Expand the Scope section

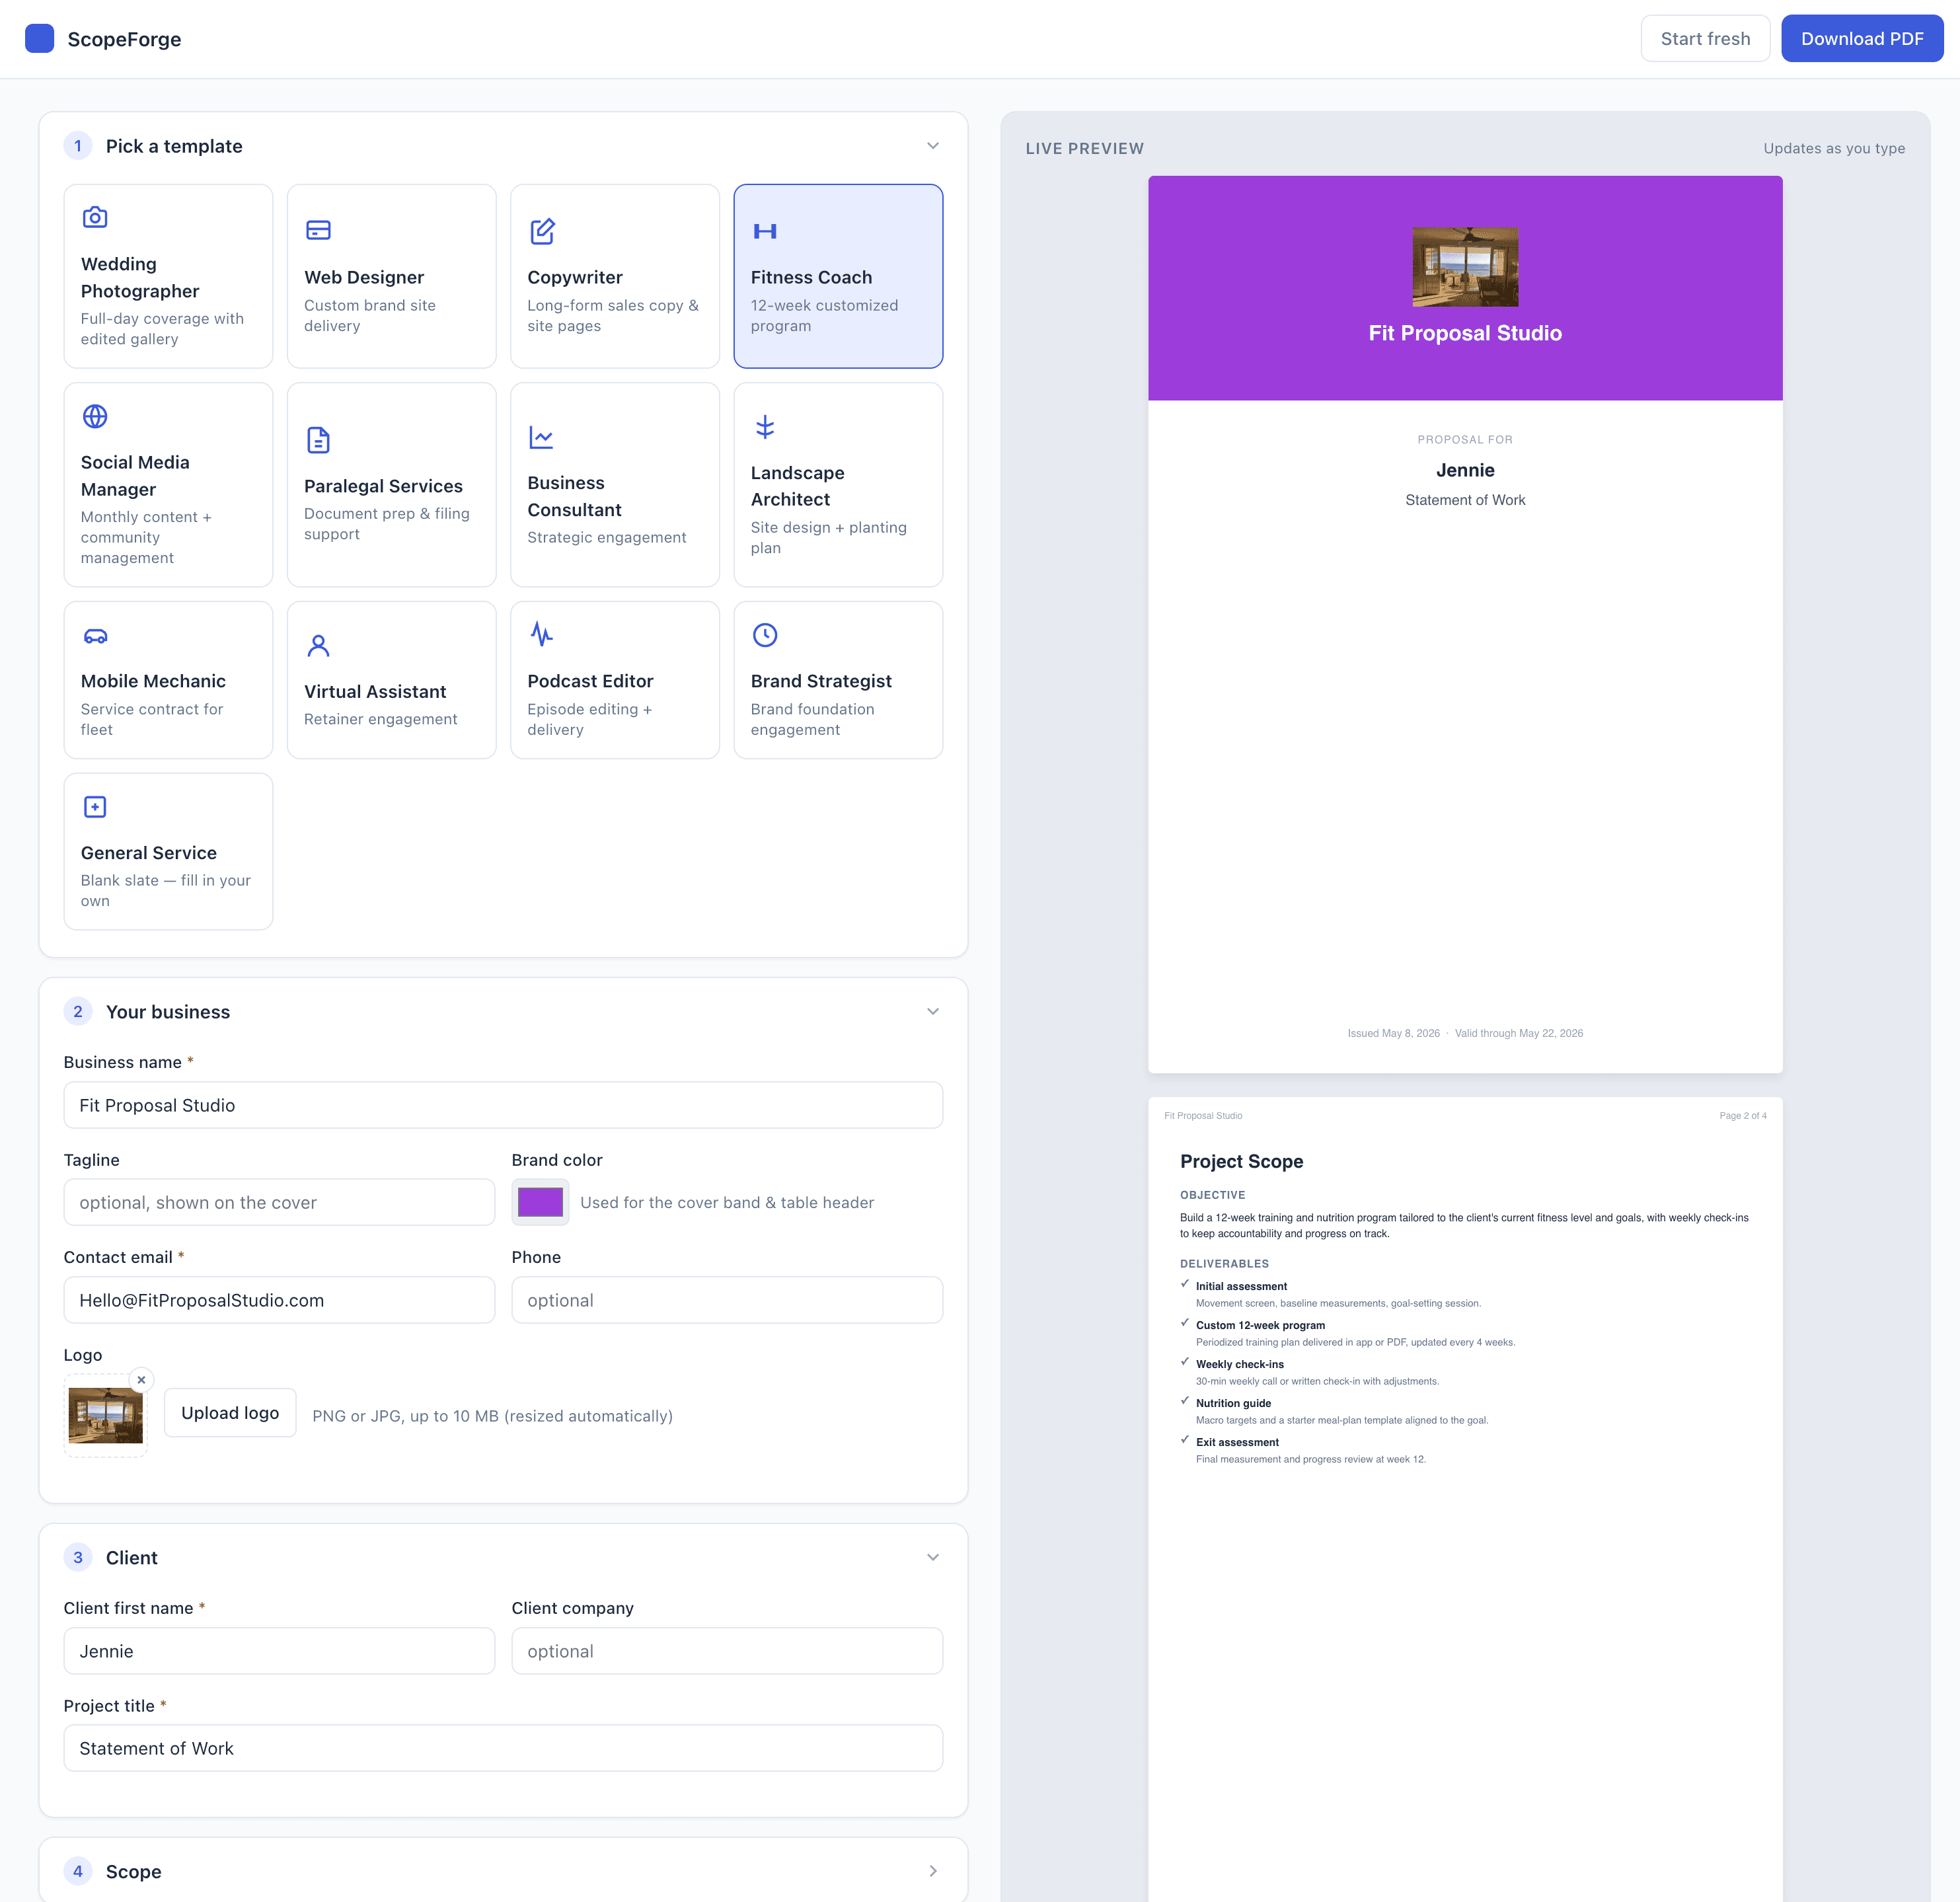point(933,1871)
